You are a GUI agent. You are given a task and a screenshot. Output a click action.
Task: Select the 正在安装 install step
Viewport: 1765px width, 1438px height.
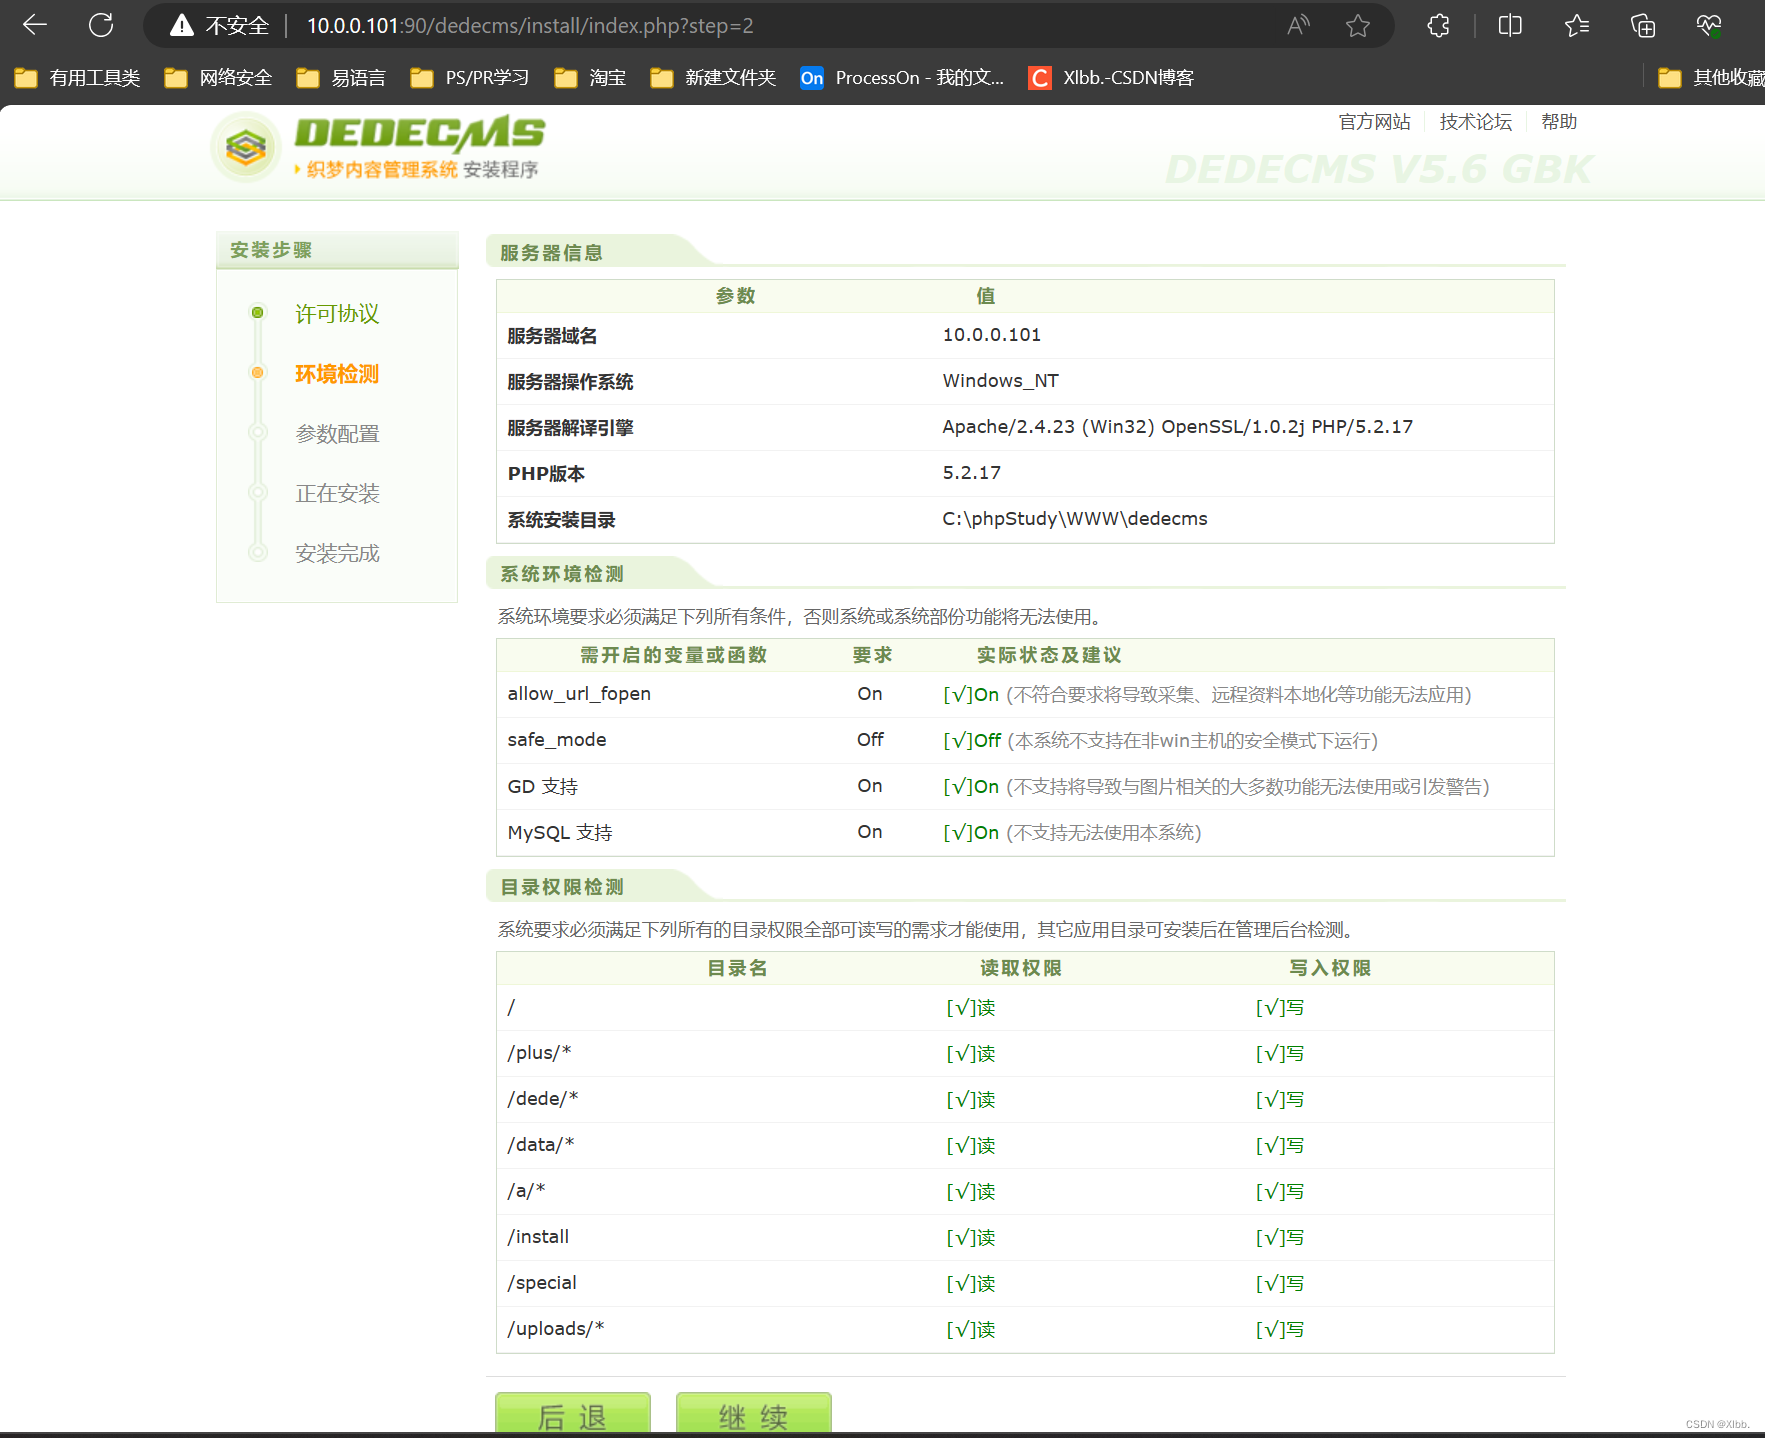coord(337,494)
